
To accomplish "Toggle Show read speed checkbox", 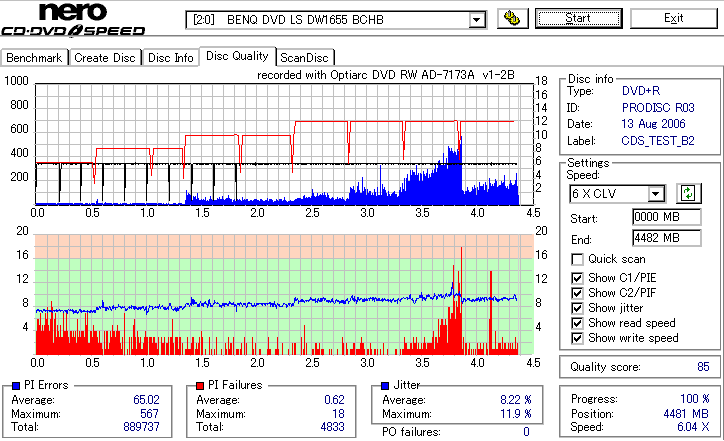I will coord(577,323).
